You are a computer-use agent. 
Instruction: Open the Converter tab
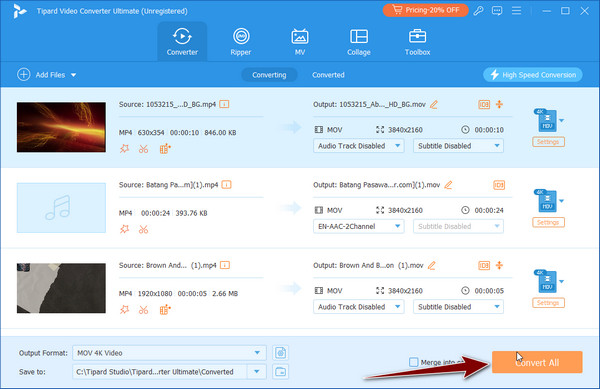point(182,41)
